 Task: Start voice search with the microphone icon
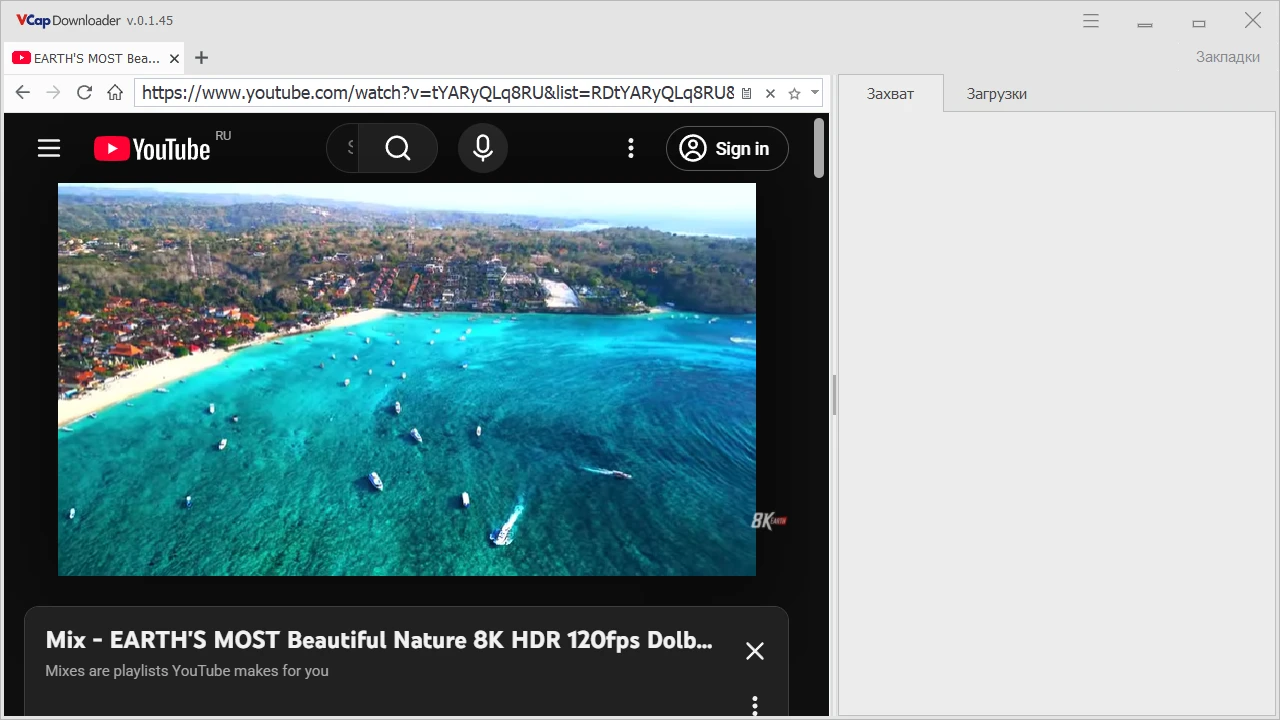coord(483,149)
